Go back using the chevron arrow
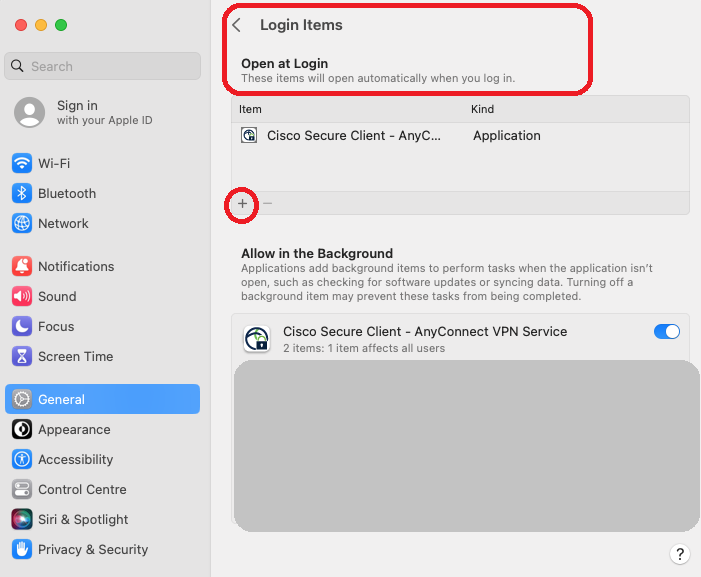 point(237,25)
